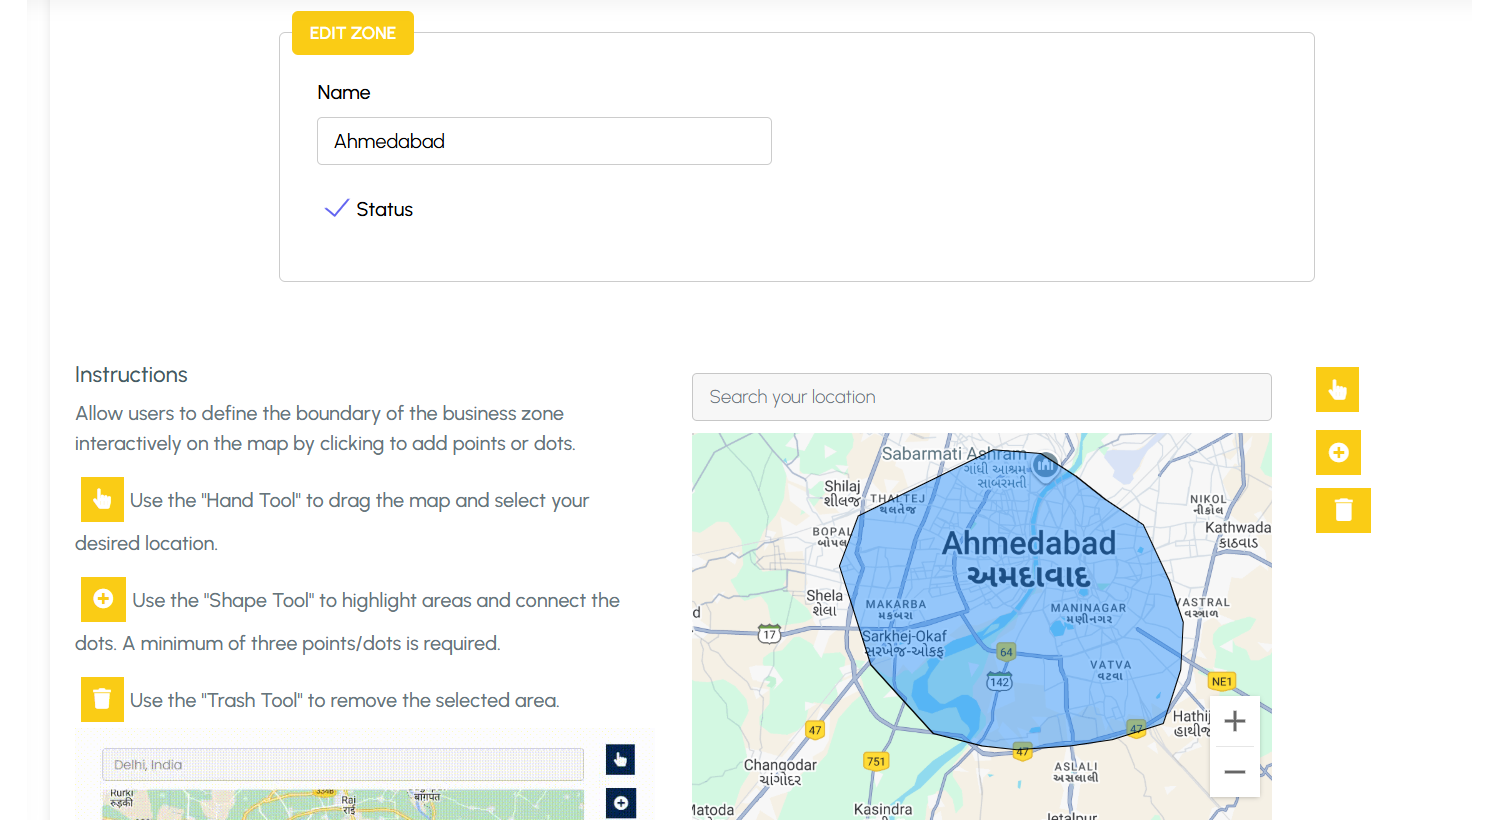Click the Thaltej label on the map
The width and height of the screenshot is (1500, 820).
(897, 503)
